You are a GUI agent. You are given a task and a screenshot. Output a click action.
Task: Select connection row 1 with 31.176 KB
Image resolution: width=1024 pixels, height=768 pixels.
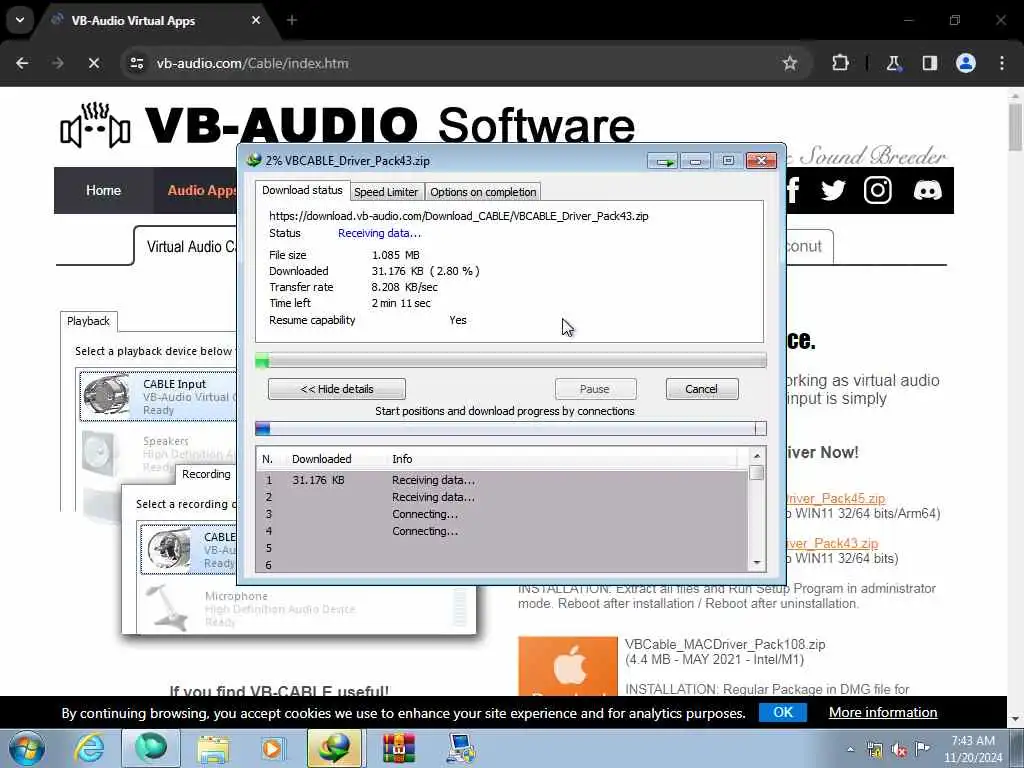click(502, 480)
